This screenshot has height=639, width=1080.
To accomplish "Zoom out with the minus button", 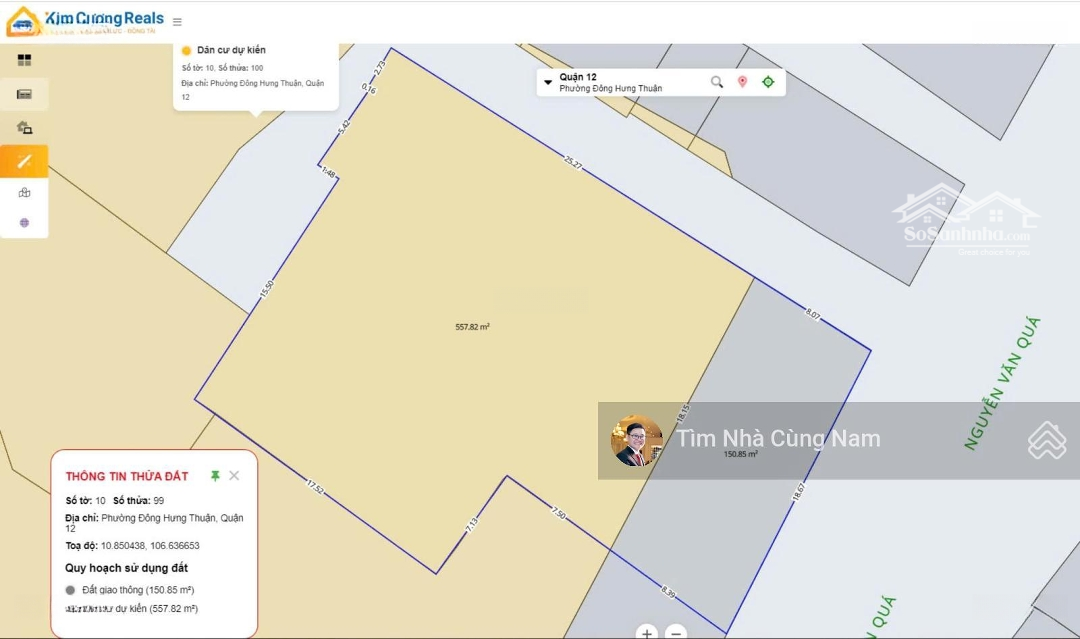I will pyautogui.click(x=676, y=632).
